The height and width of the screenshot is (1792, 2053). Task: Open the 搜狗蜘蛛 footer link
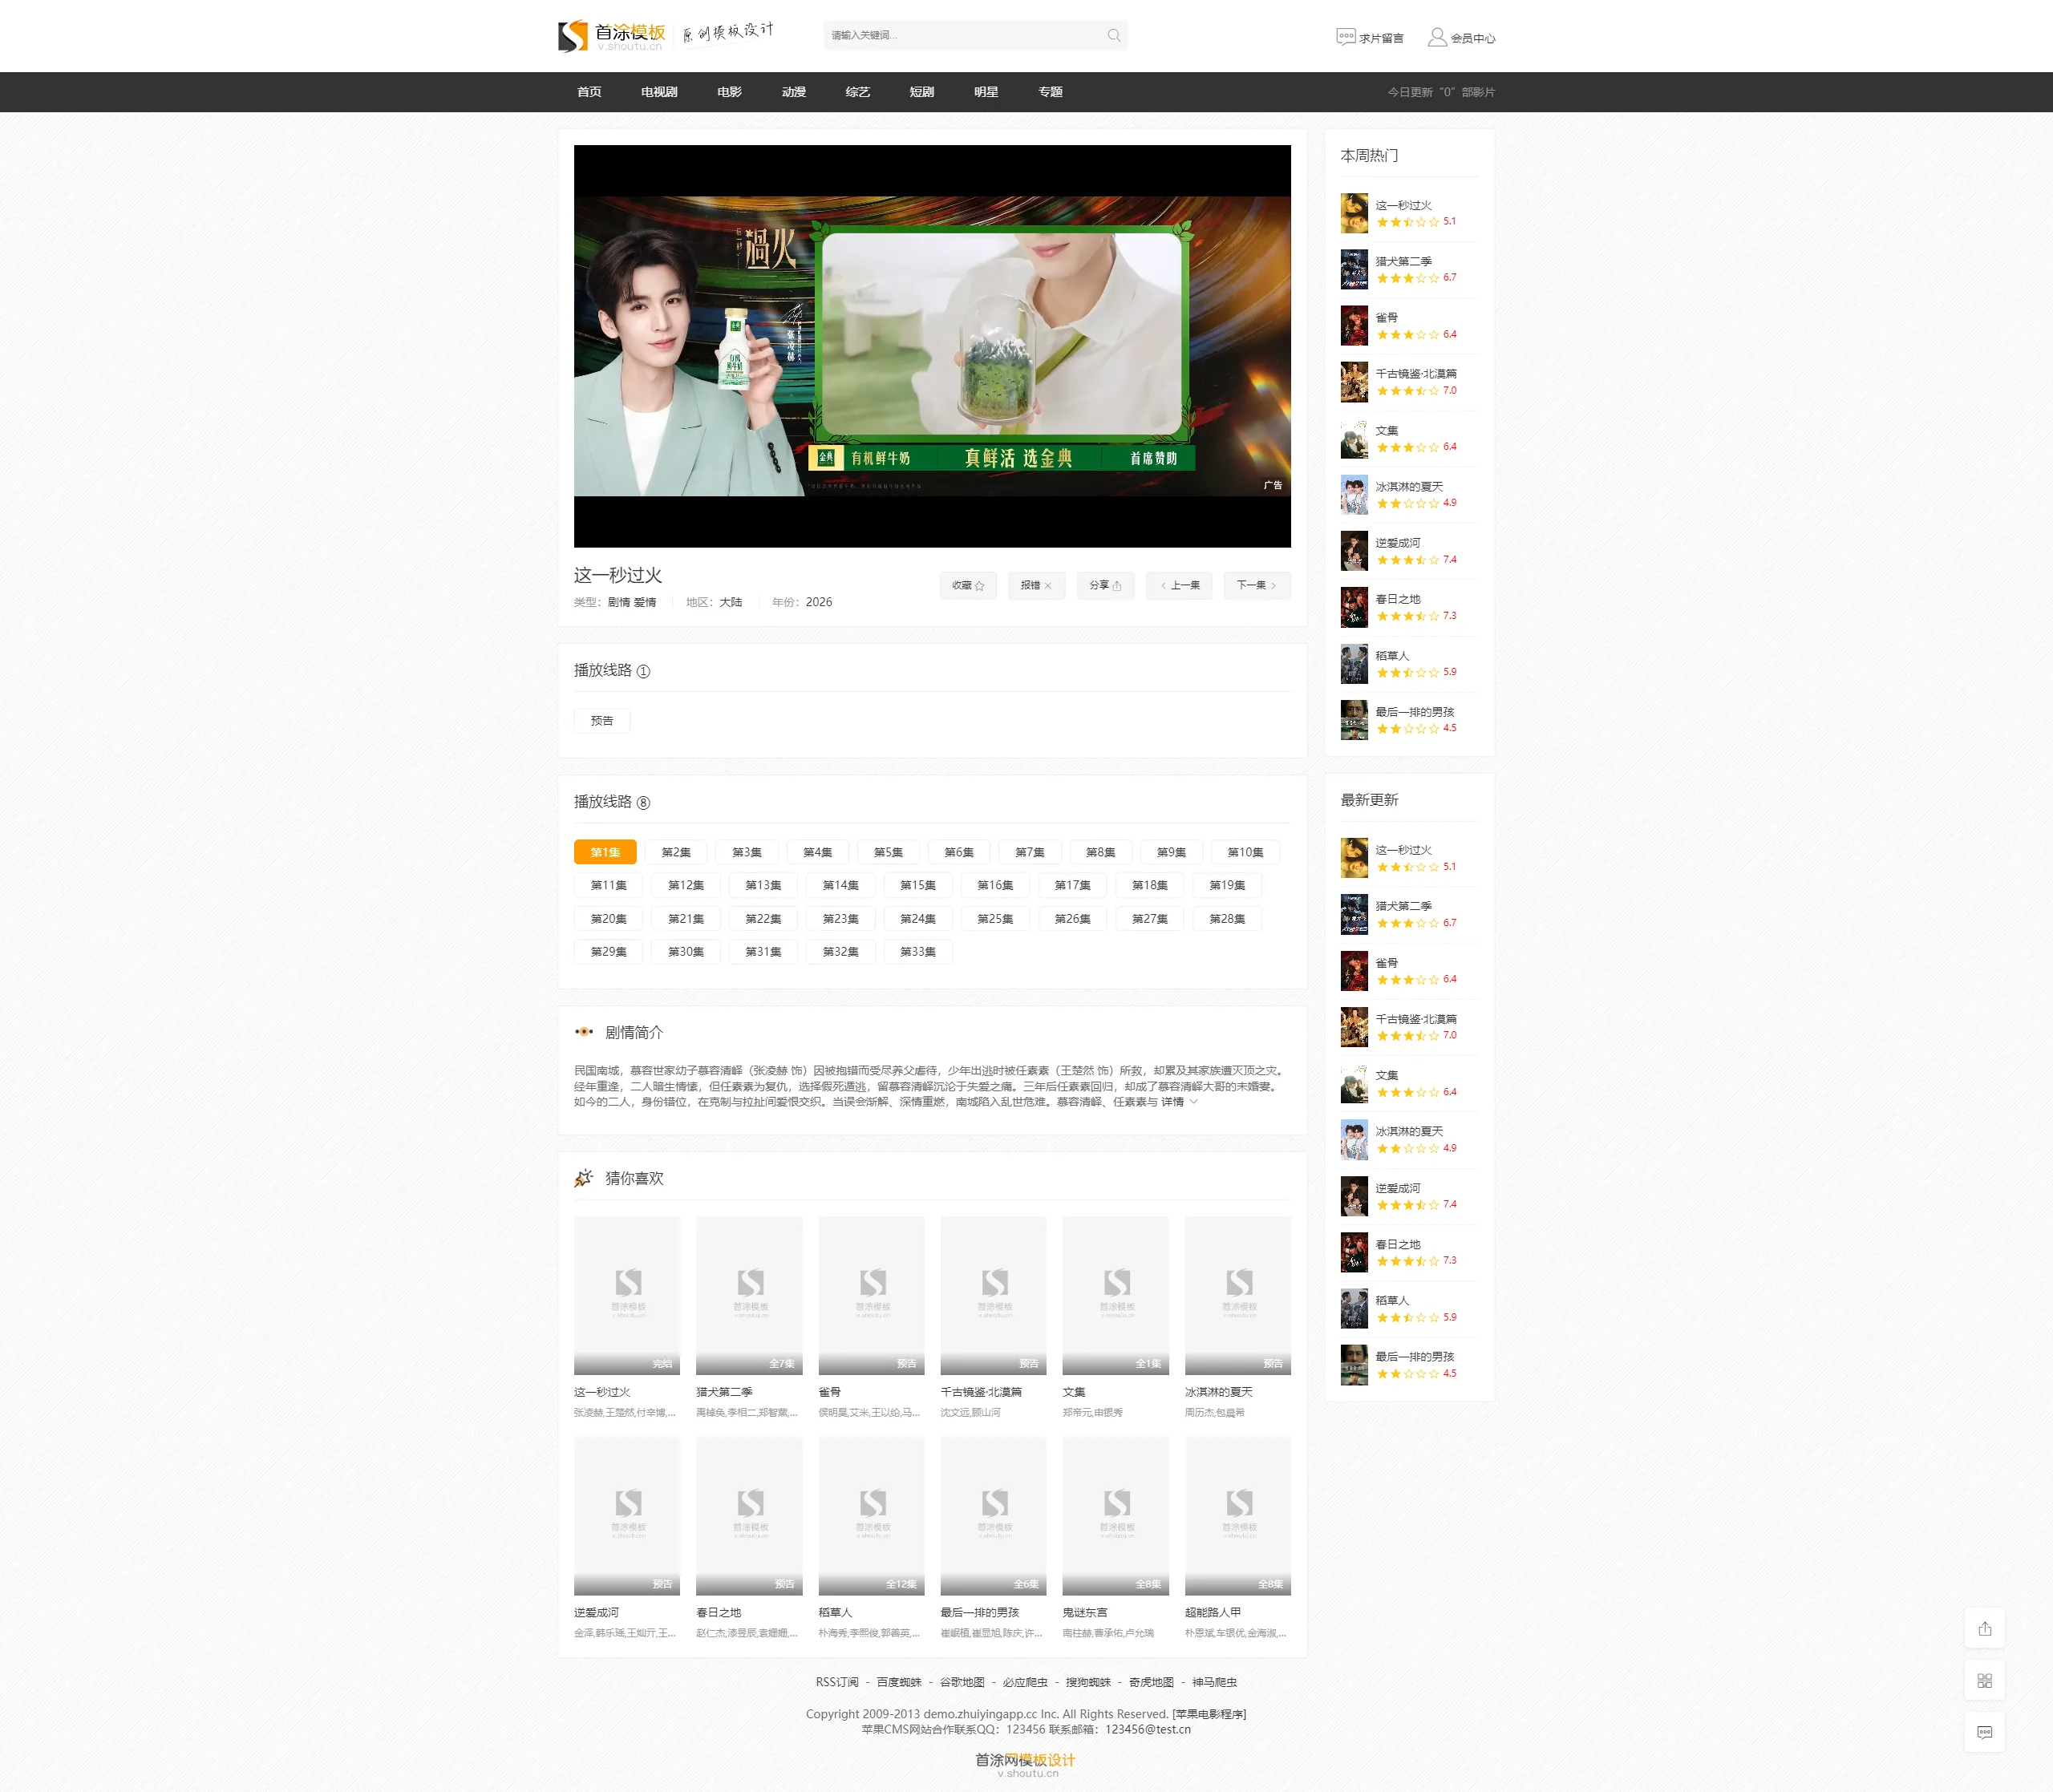[1088, 1683]
